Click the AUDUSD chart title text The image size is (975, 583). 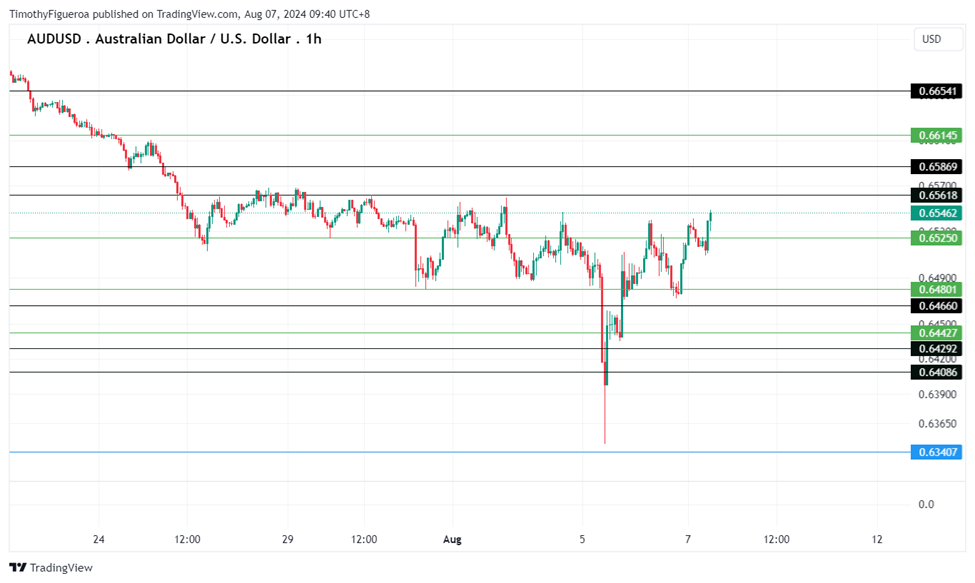click(174, 39)
